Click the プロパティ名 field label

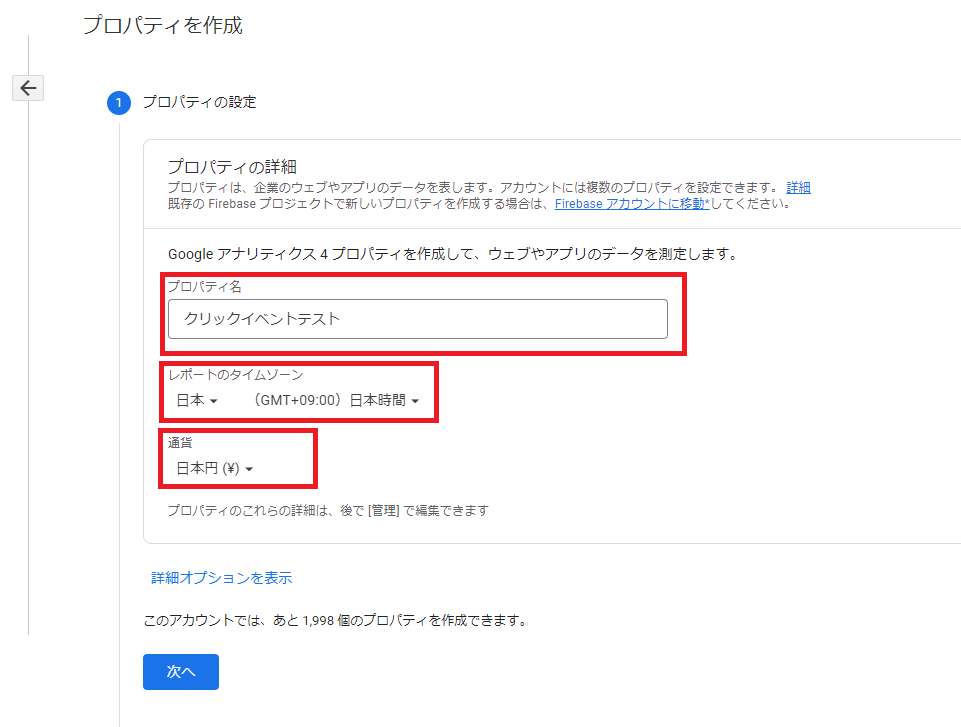(205, 286)
